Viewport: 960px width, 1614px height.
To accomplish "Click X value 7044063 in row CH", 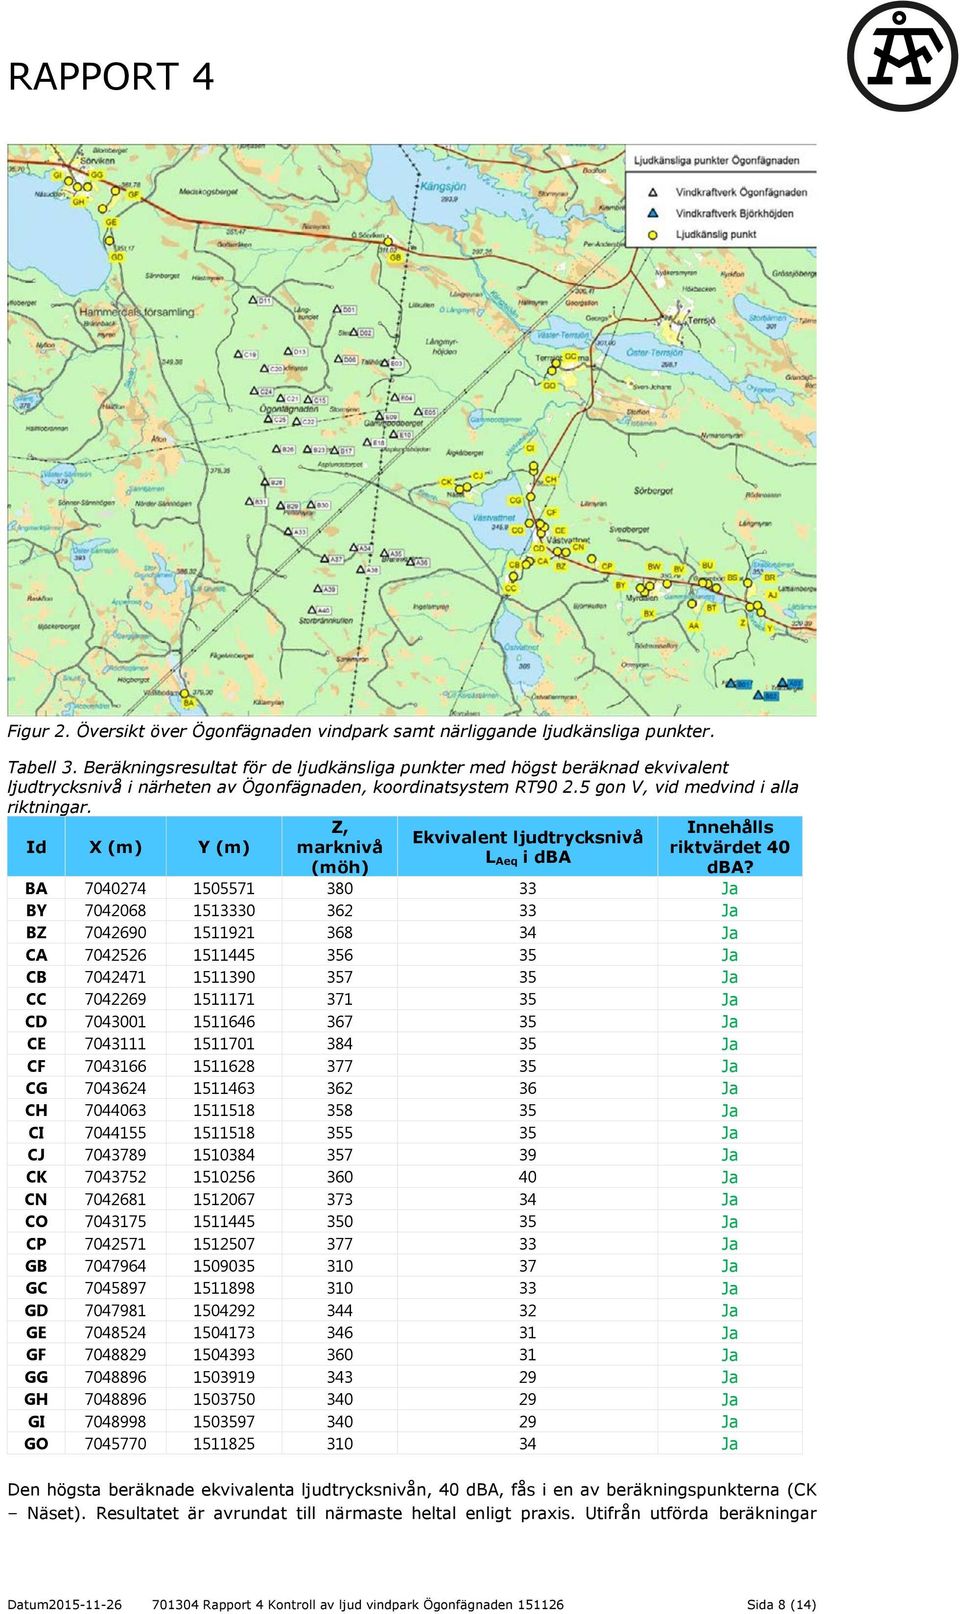I will 115,1110.
